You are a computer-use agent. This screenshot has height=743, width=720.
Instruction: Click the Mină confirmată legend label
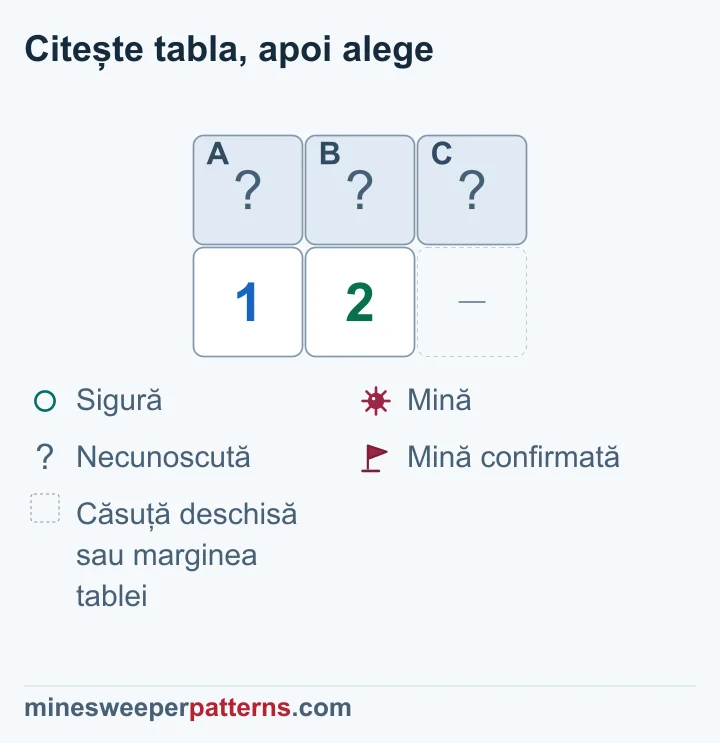point(513,457)
